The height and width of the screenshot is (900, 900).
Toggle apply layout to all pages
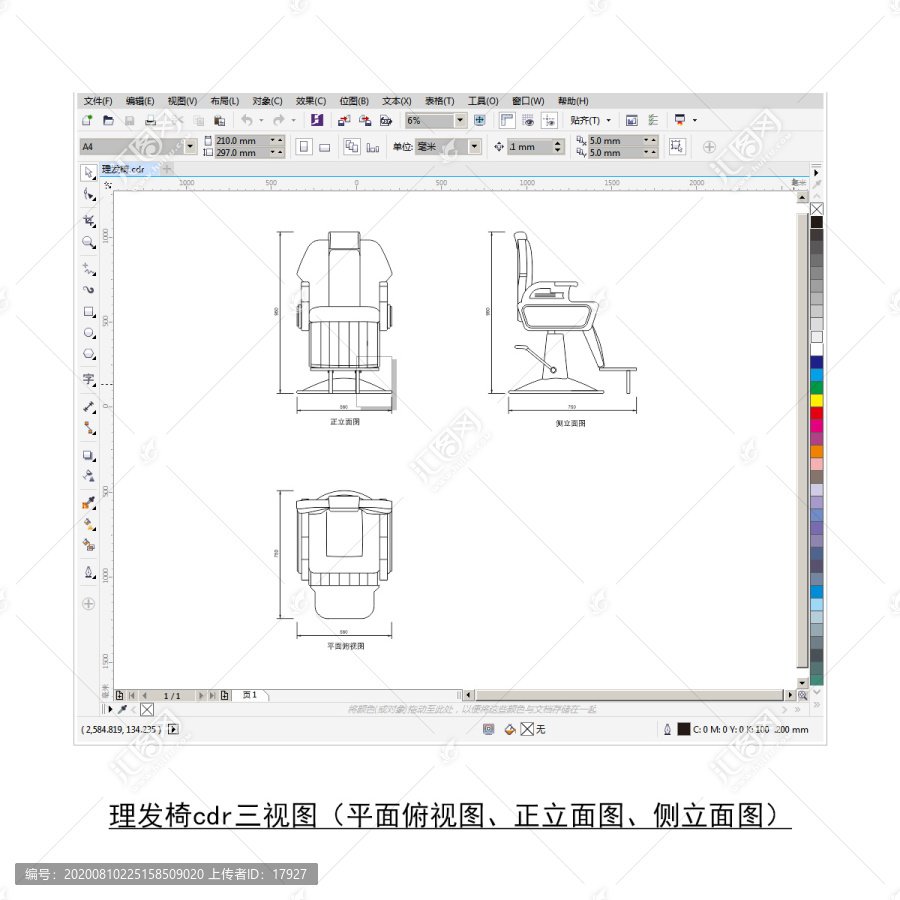point(351,146)
